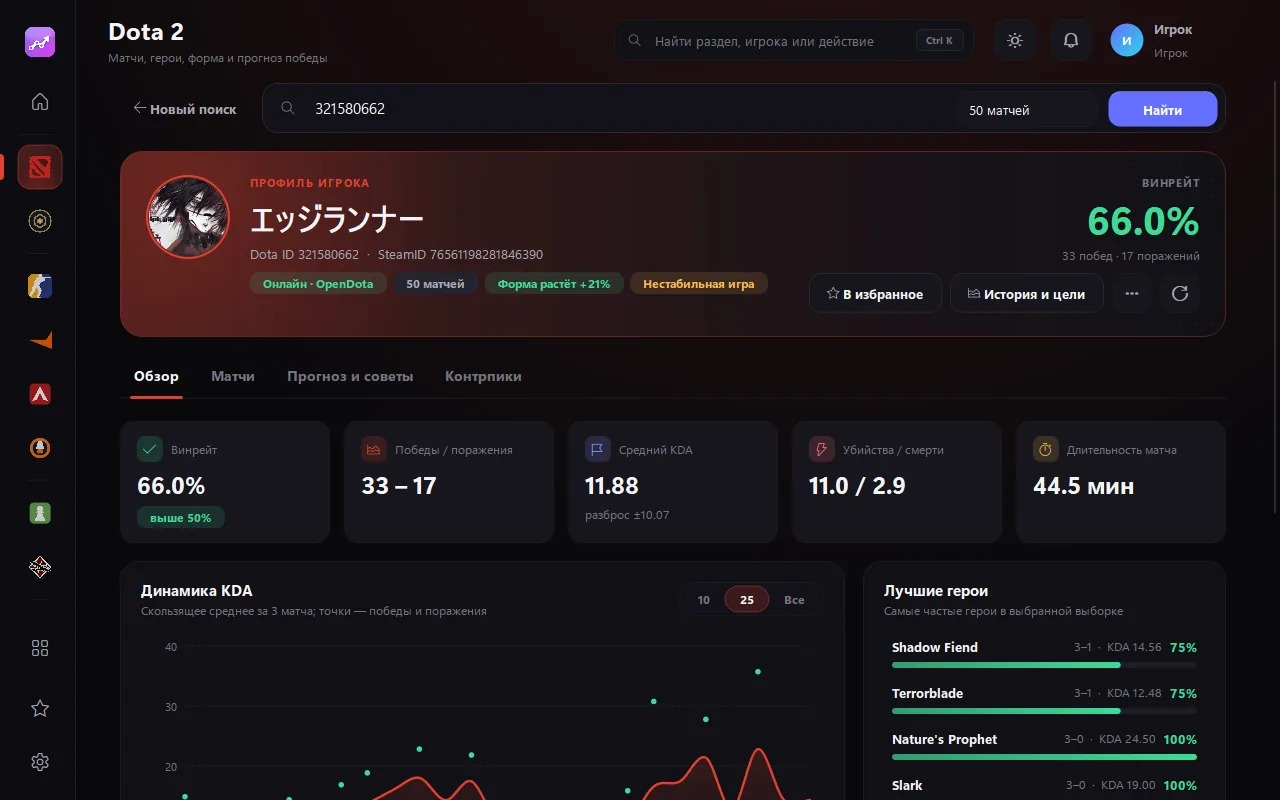Open the orange arrow game sidebar icon

40,340
